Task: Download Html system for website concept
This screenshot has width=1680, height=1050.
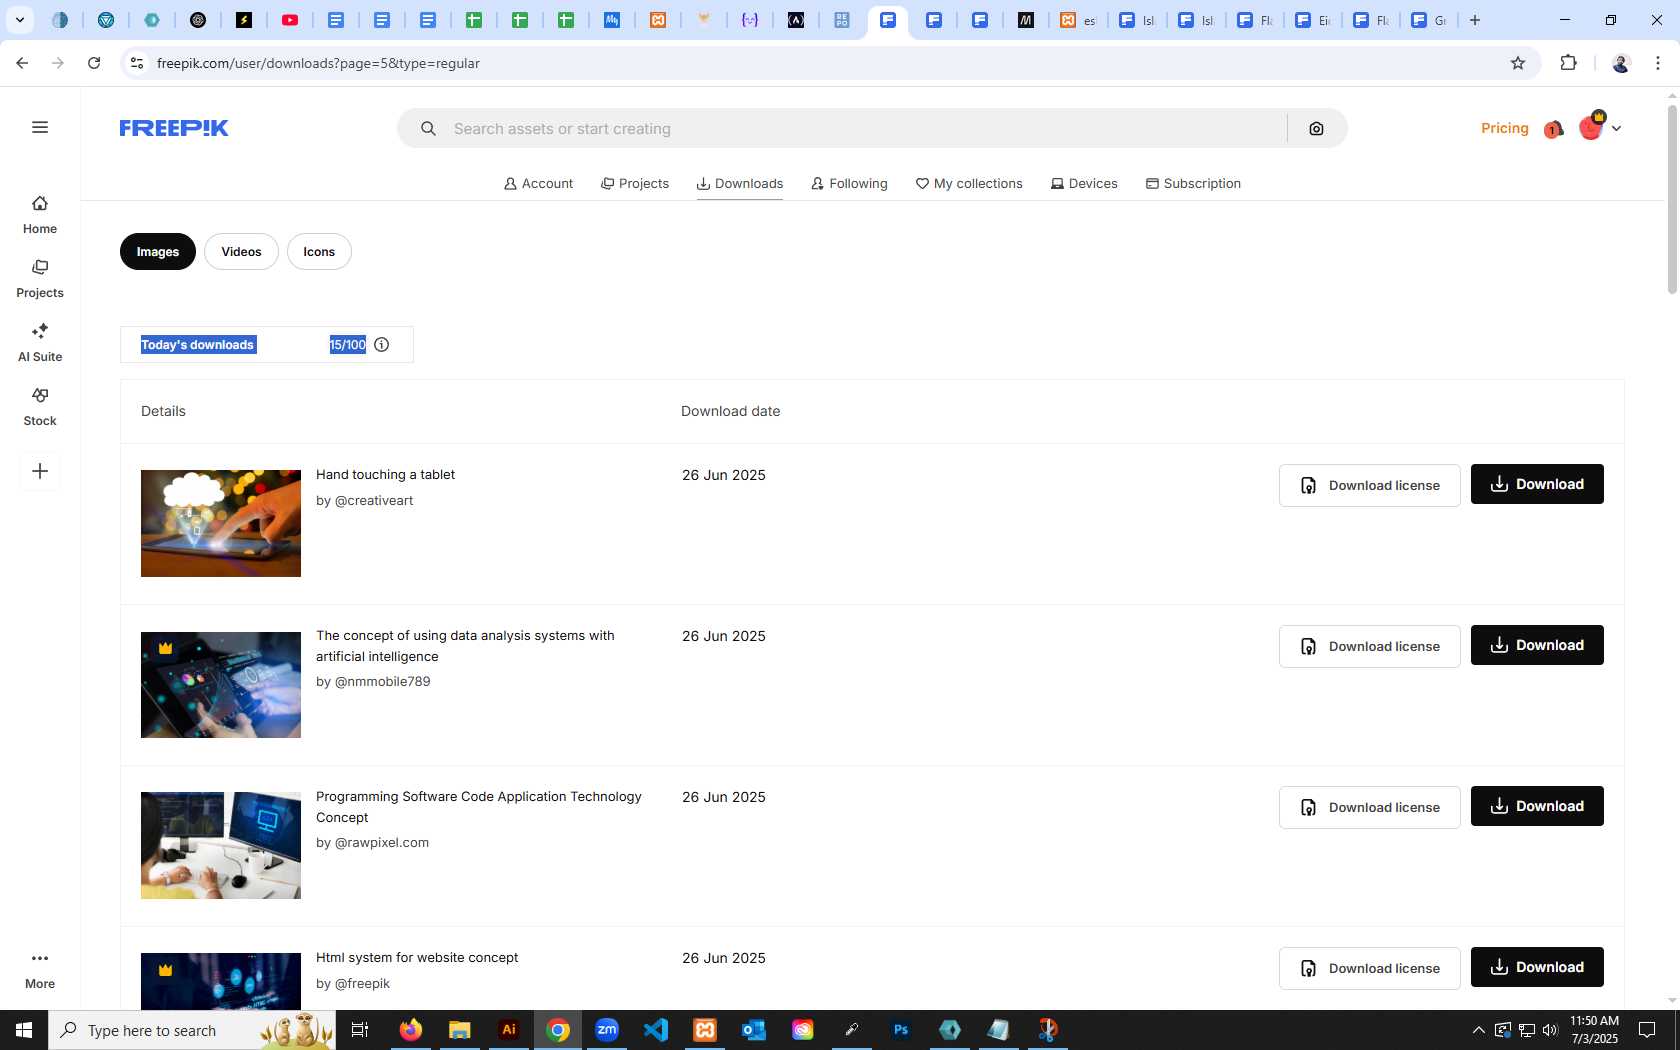Action: point(1537,967)
